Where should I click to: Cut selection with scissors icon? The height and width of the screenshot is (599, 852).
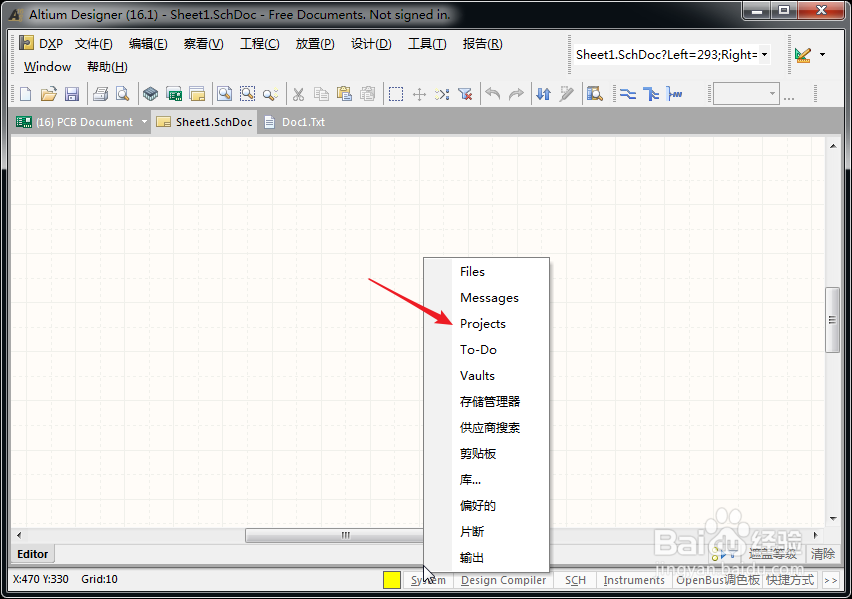(298, 94)
